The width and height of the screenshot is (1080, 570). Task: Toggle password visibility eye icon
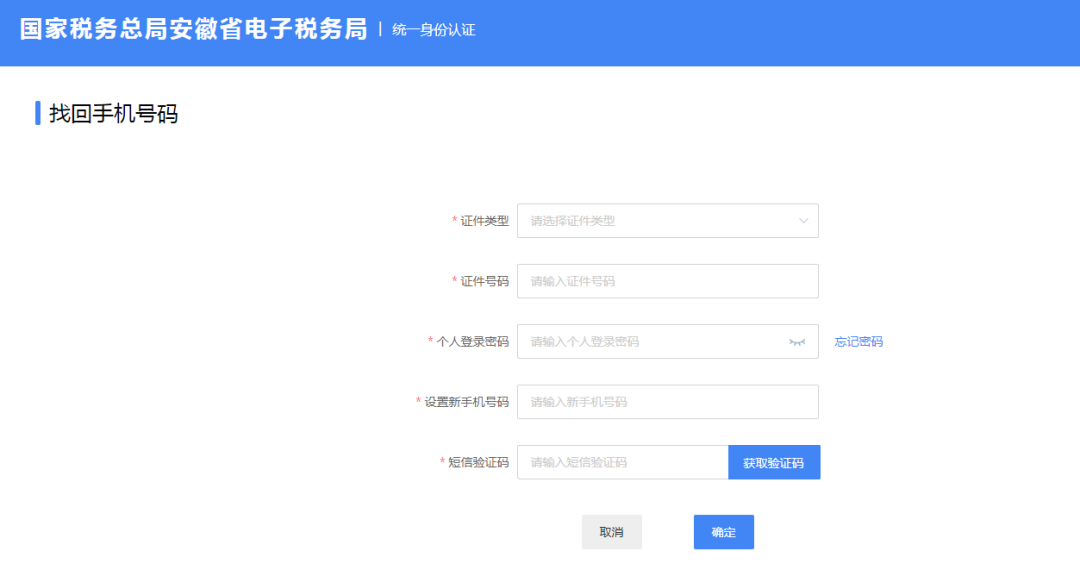[x=796, y=342]
